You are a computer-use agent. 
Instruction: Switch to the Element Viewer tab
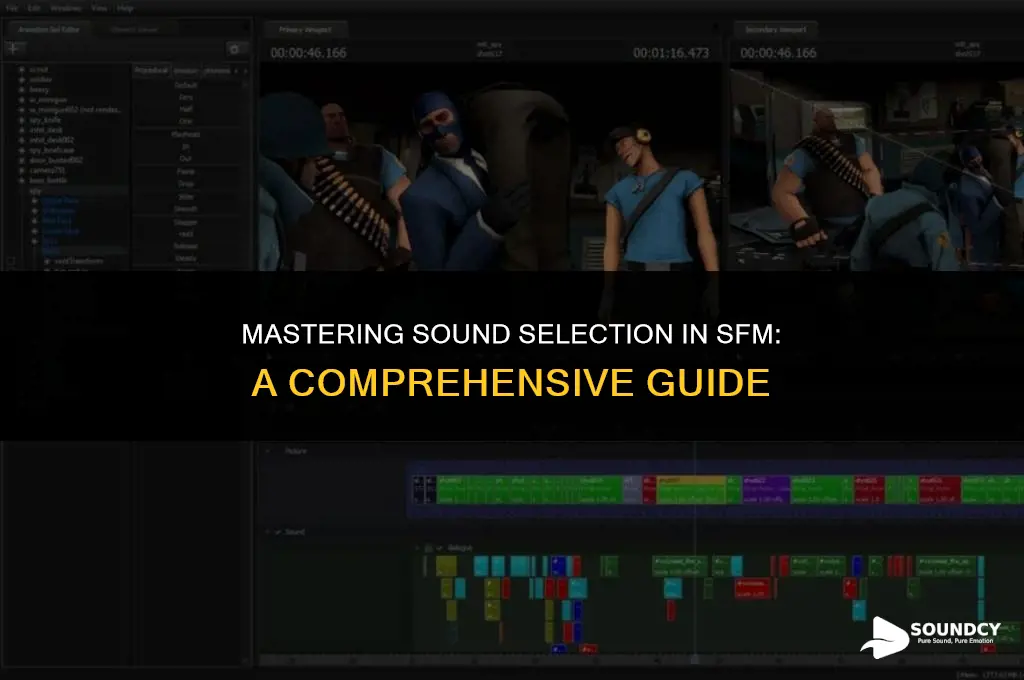click(x=134, y=29)
